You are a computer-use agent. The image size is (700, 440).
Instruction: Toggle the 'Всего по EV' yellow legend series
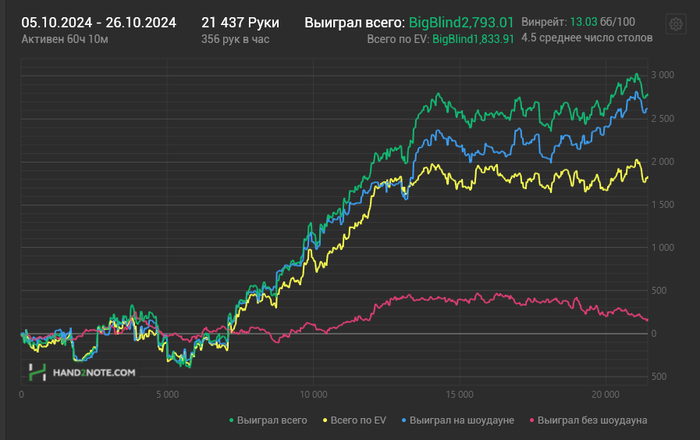(354, 420)
